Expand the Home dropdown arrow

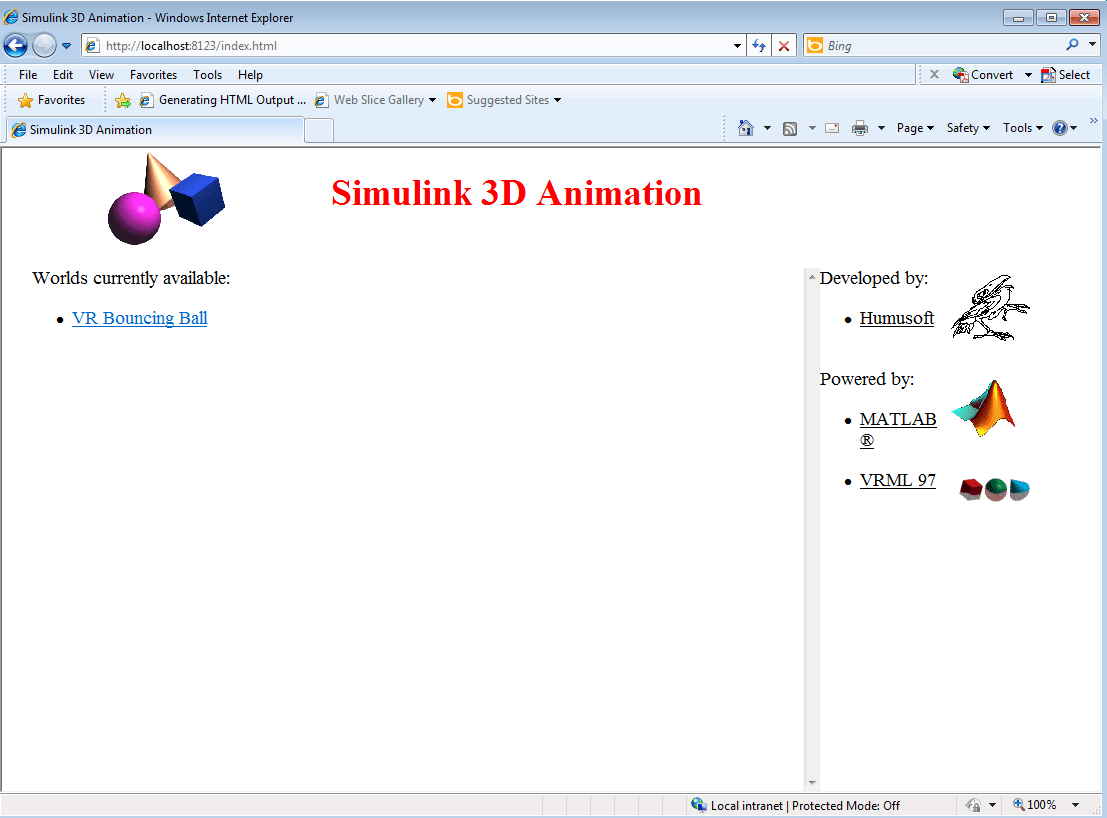767,128
